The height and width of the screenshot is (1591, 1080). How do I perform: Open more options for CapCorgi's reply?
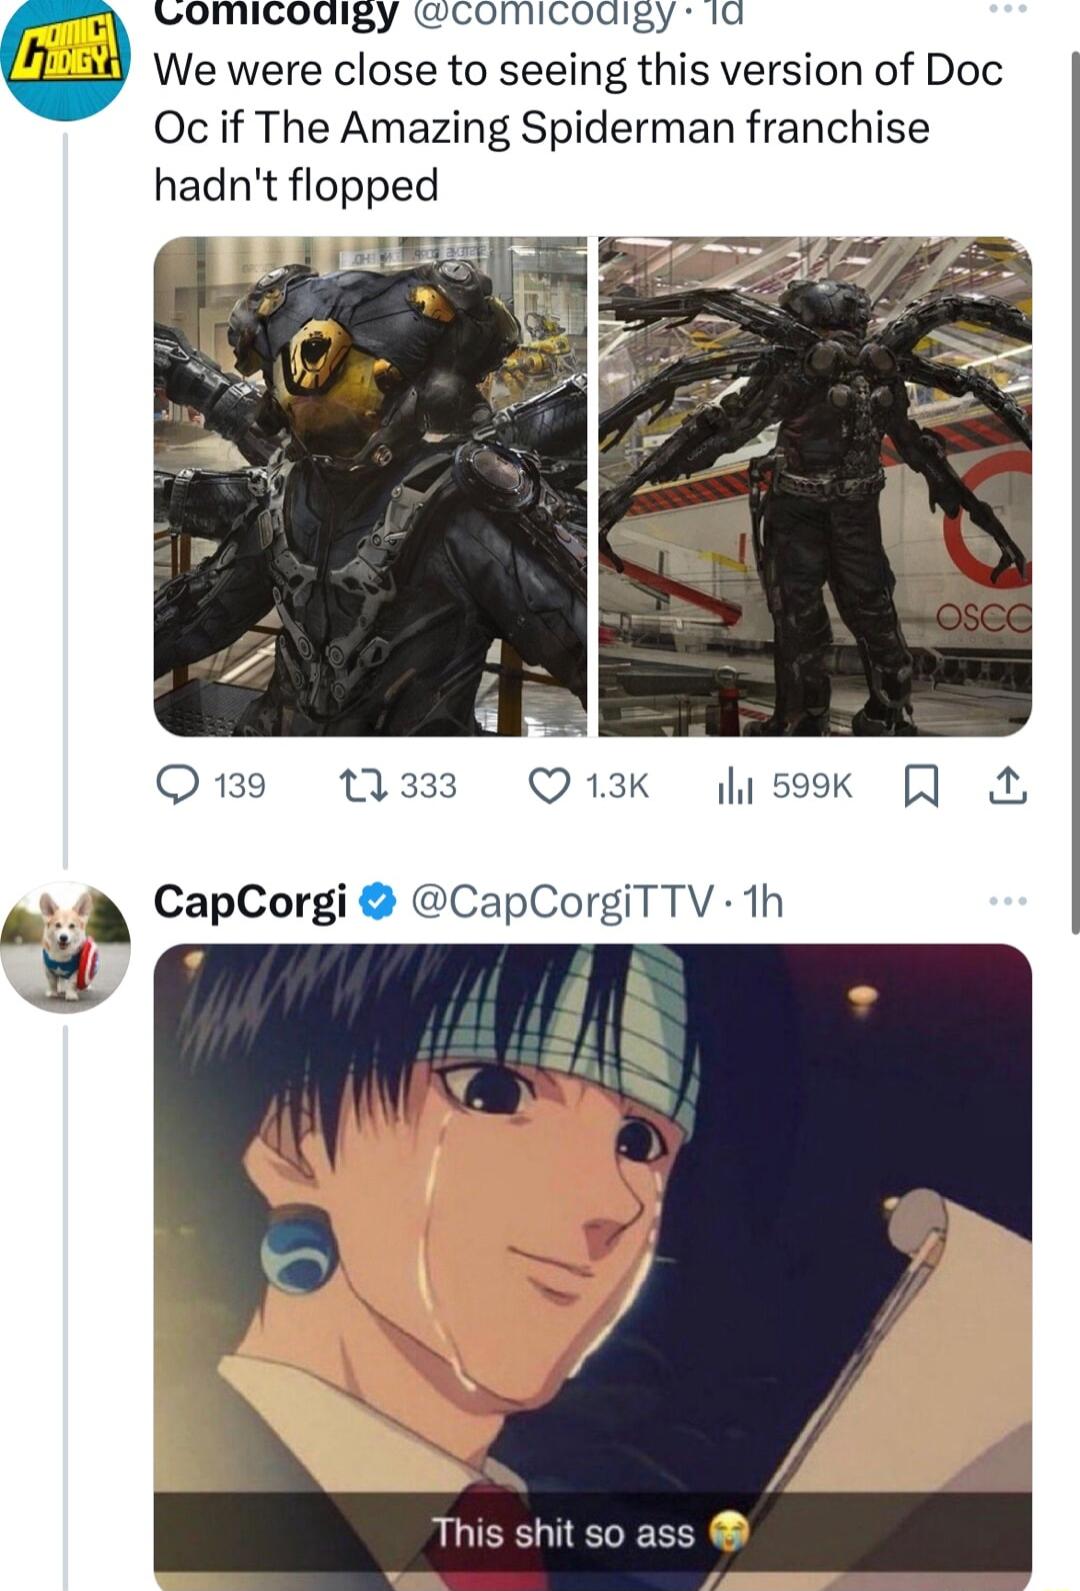pos(1007,902)
